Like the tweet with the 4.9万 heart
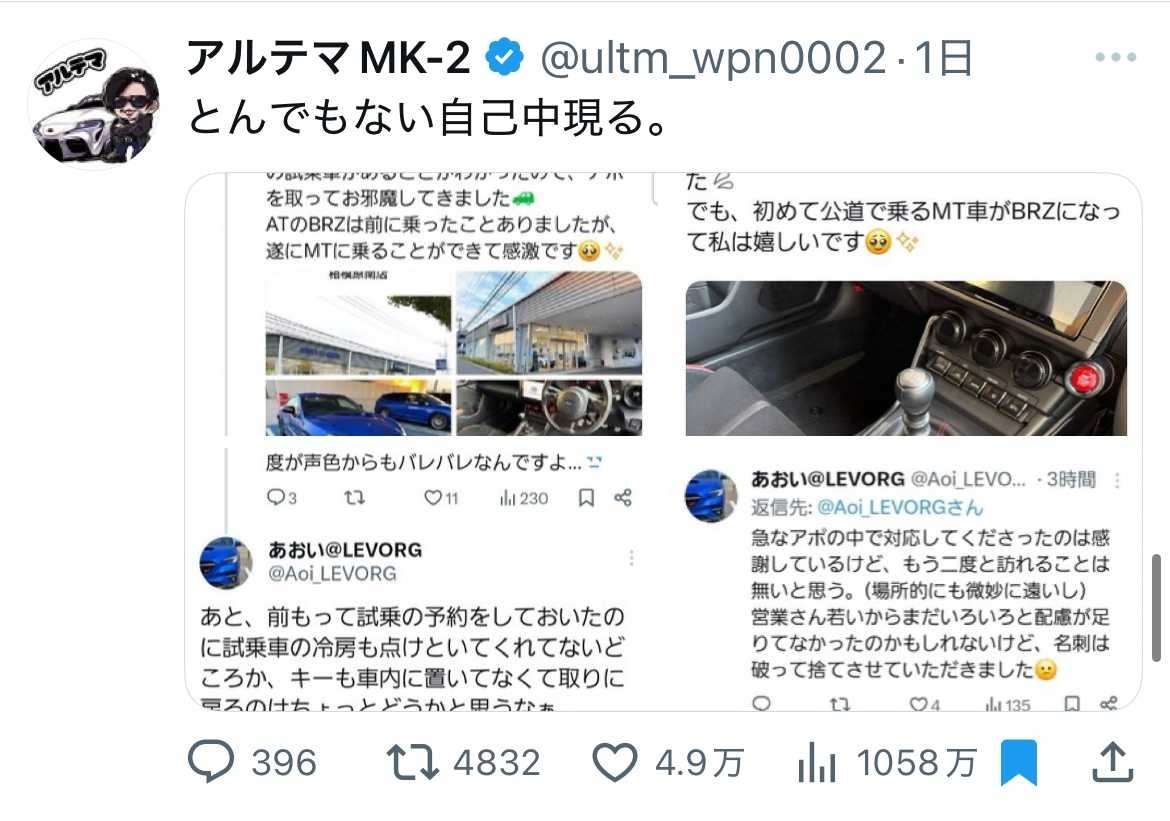 click(615, 762)
